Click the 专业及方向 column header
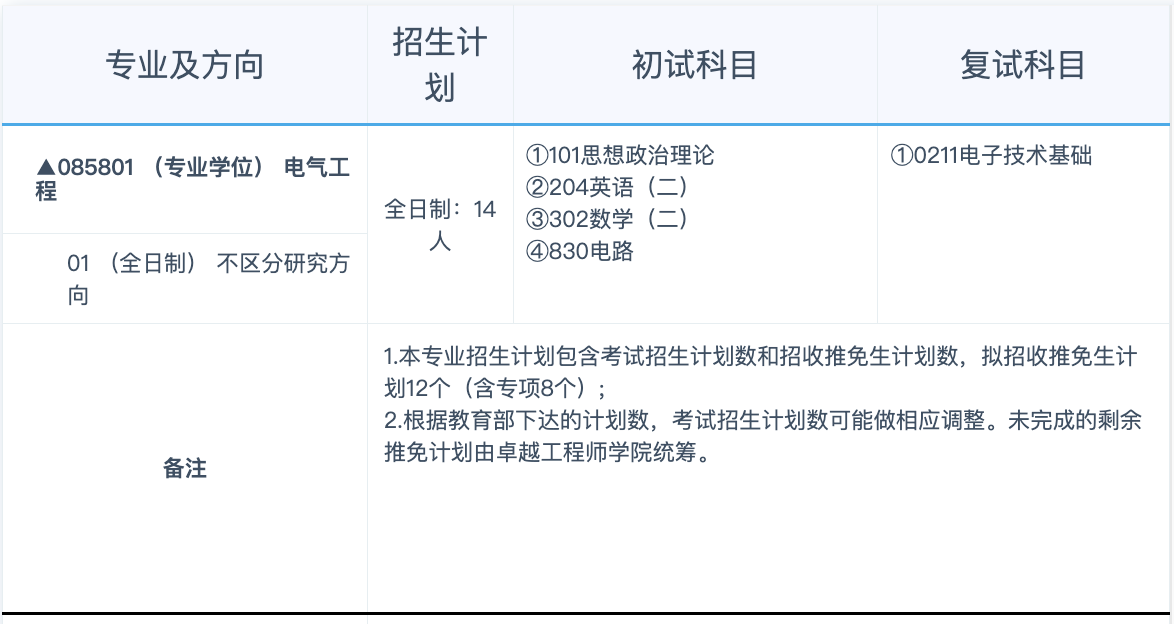 pyautogui.click(x=184, y=65)
